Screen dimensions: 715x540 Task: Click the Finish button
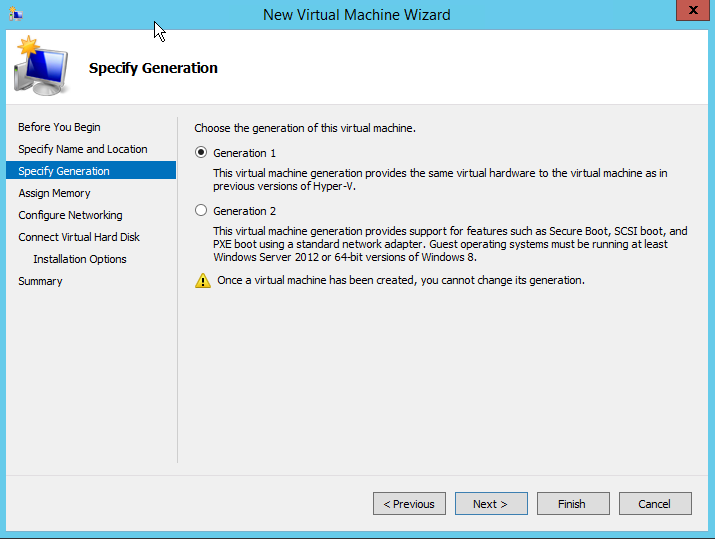(572, 504)
